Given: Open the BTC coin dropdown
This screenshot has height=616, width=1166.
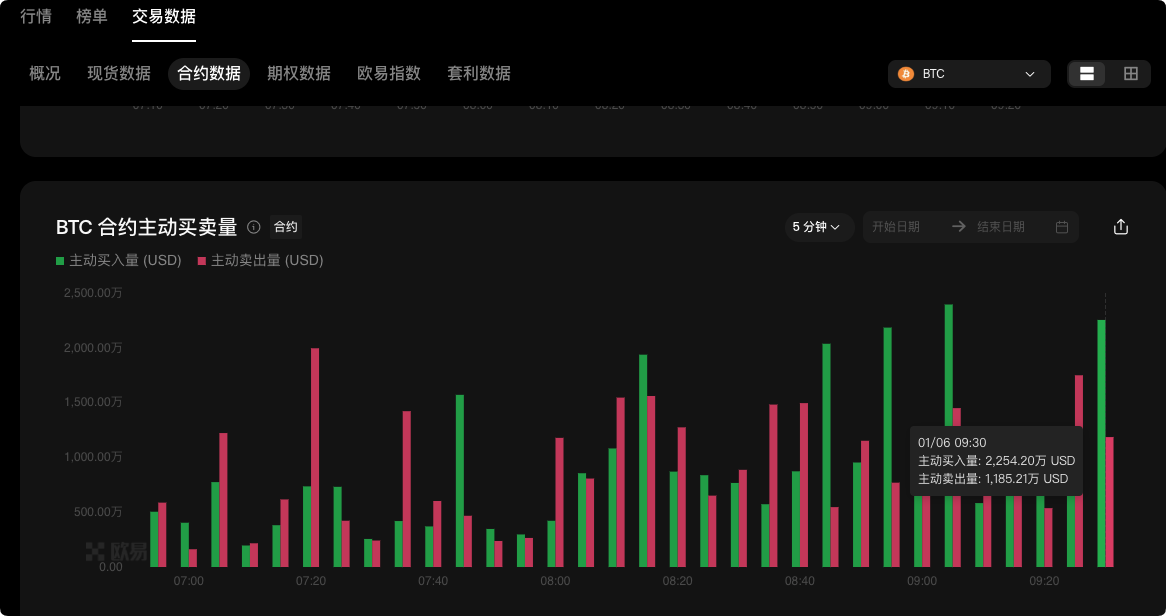Looking at the screenshot, I should (968, 74).
